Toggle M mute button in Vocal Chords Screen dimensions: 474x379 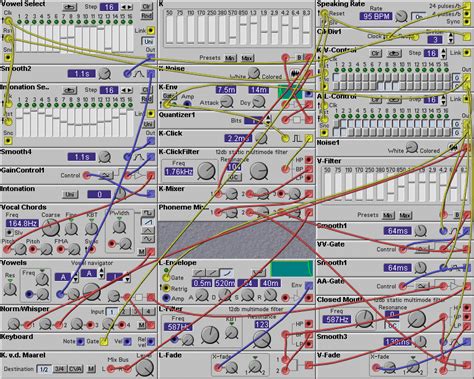pyautogui.click(x=142, y=252)
